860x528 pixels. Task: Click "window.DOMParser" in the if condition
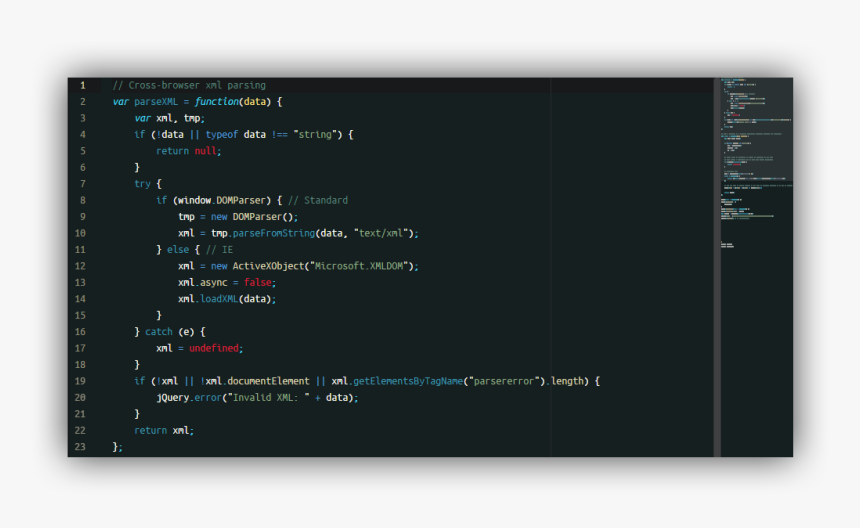pyautogui.click(x=222, y=201)
